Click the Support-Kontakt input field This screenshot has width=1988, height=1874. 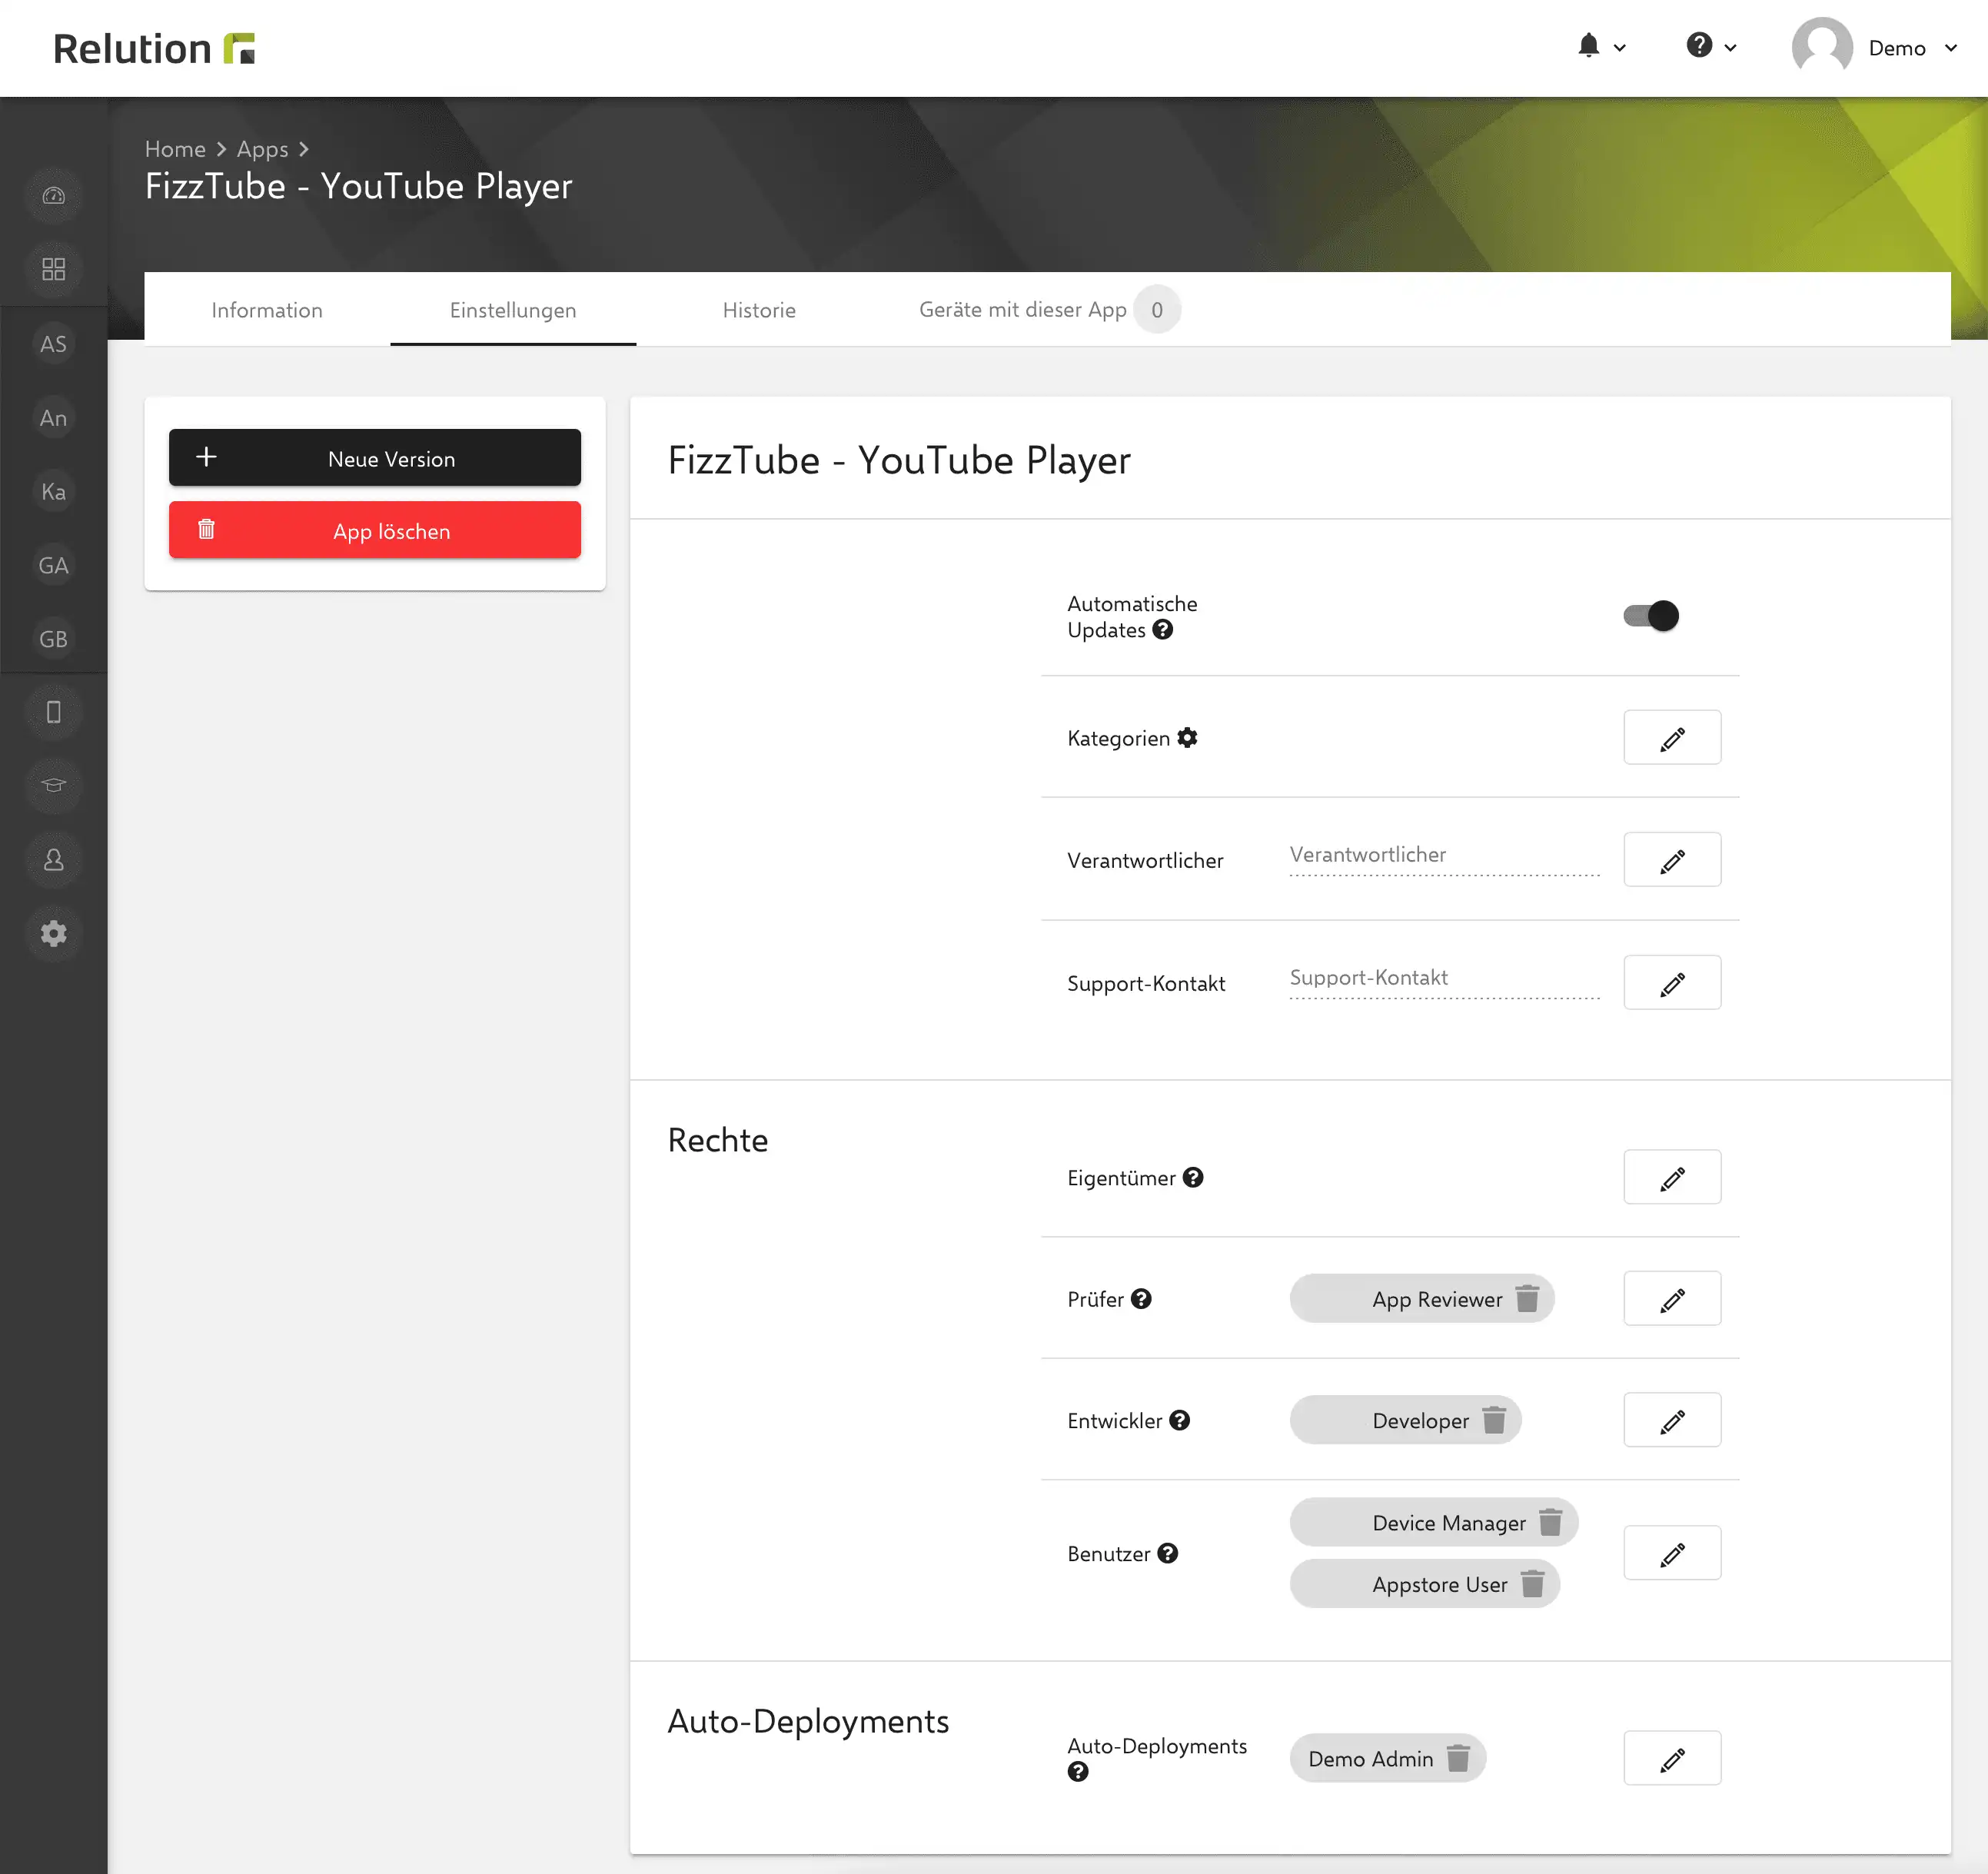tap(1444, 979)
